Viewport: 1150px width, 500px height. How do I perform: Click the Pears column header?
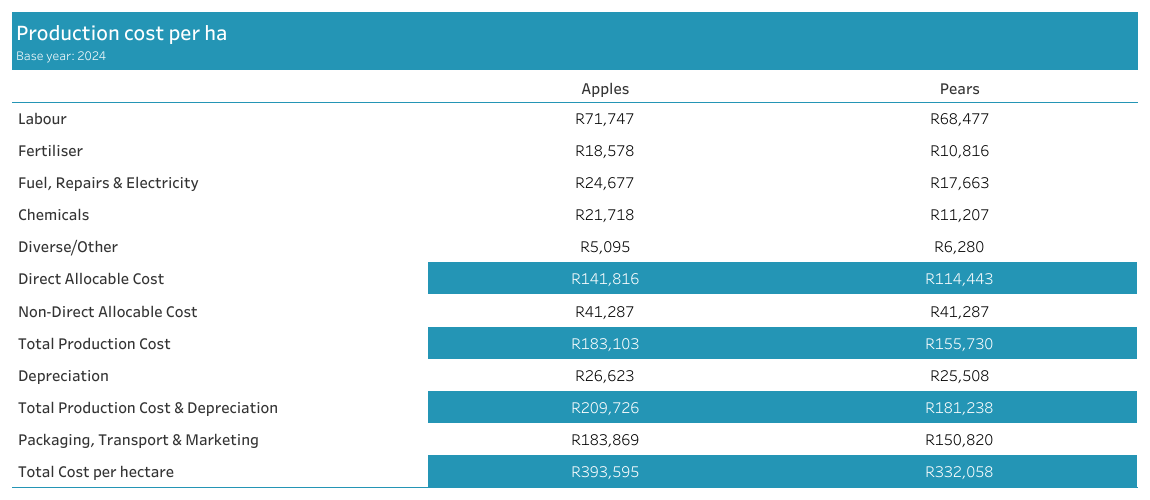[x=959, y=89]
